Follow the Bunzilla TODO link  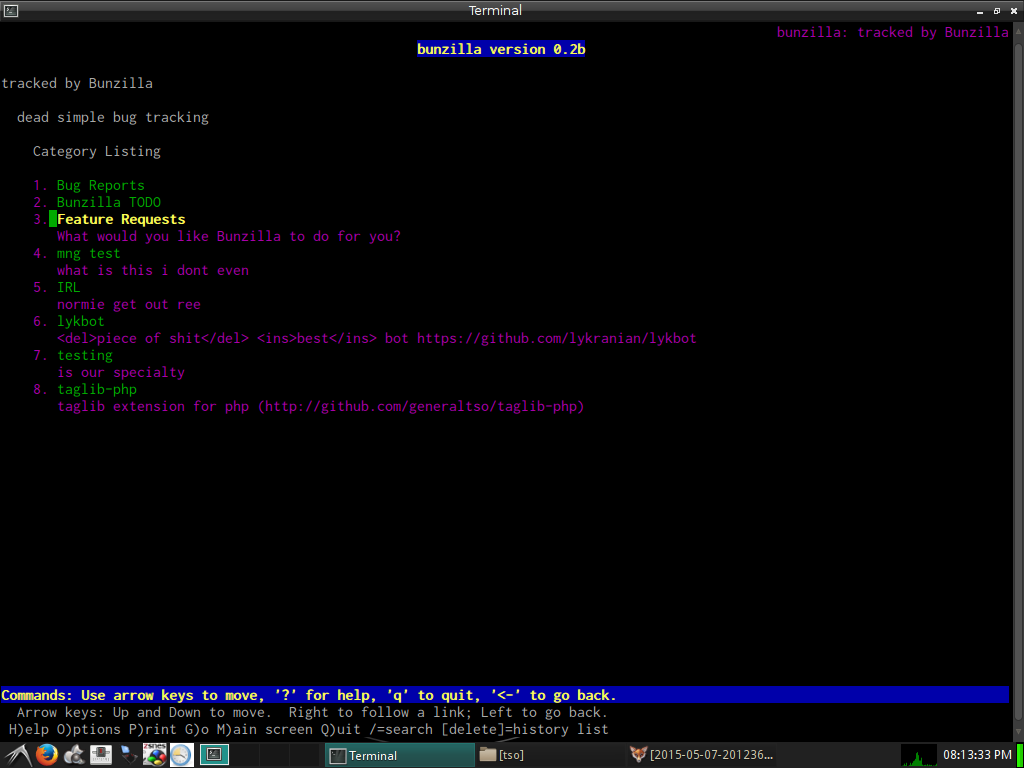click(x=108, y=202)
